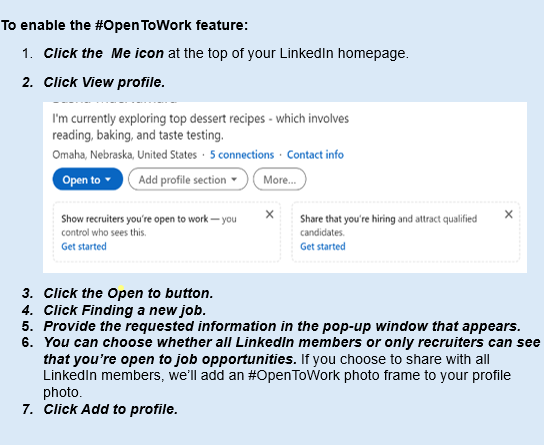Click the dessert recipes headline text
The height and width of the screenshot is (445, 544).
(x=201, y=127)
